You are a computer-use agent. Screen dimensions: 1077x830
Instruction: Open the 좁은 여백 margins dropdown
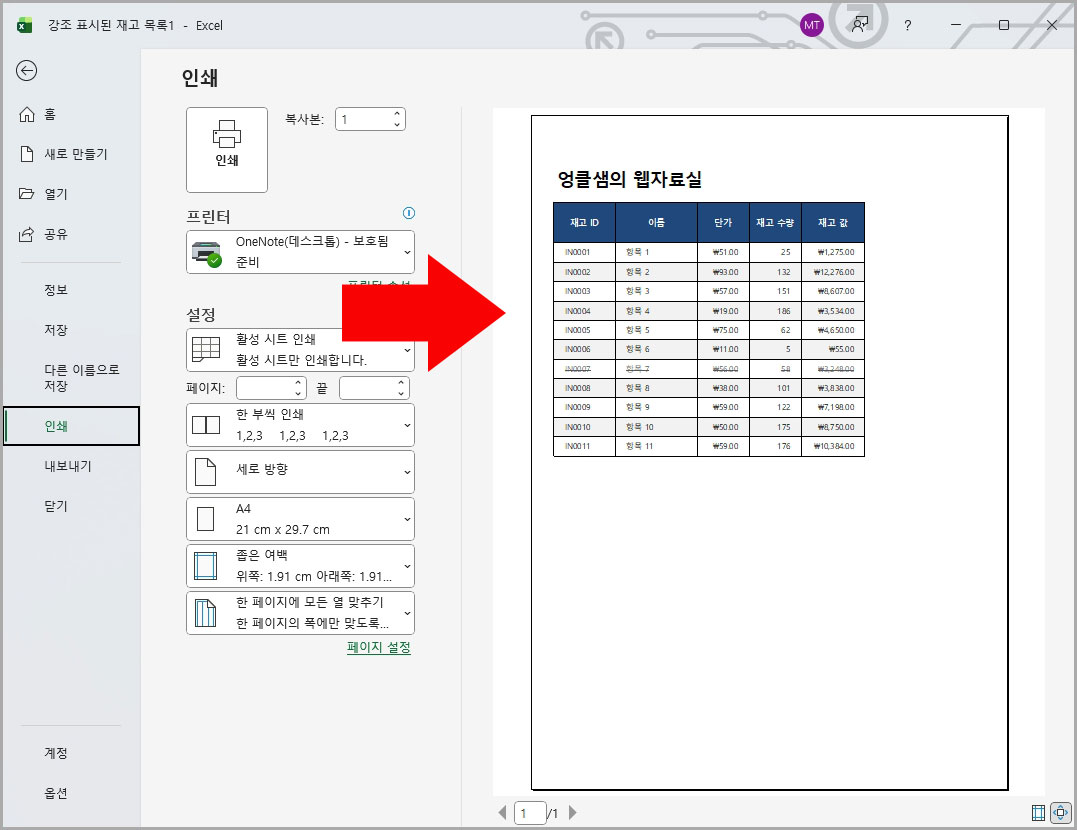[300, 565]
